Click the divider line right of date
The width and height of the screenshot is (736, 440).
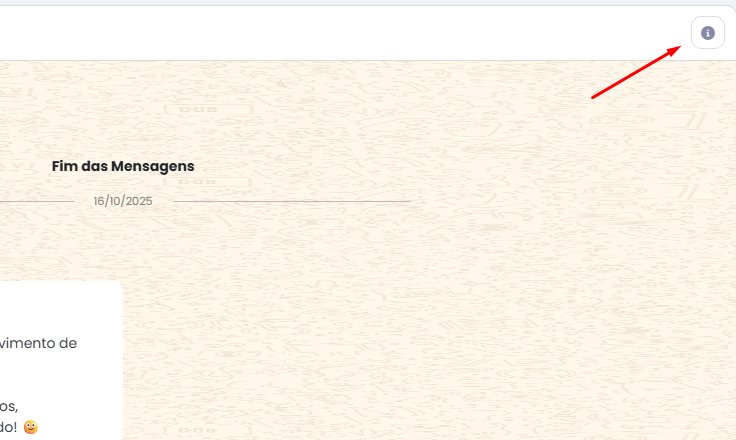pos(292,201)
